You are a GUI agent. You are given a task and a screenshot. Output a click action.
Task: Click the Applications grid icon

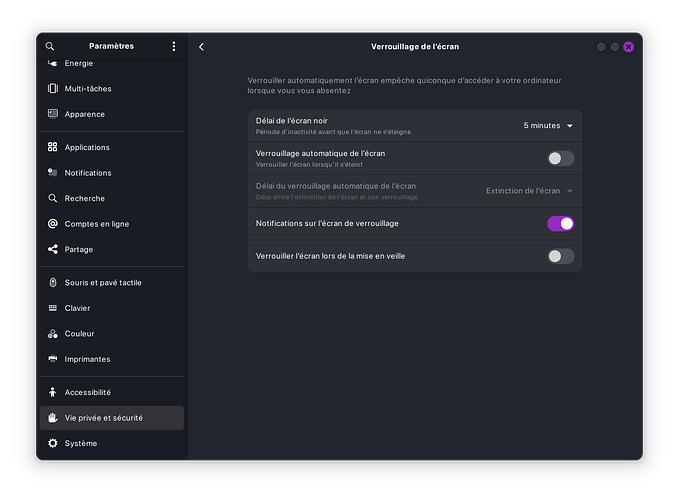click(53, 147)
